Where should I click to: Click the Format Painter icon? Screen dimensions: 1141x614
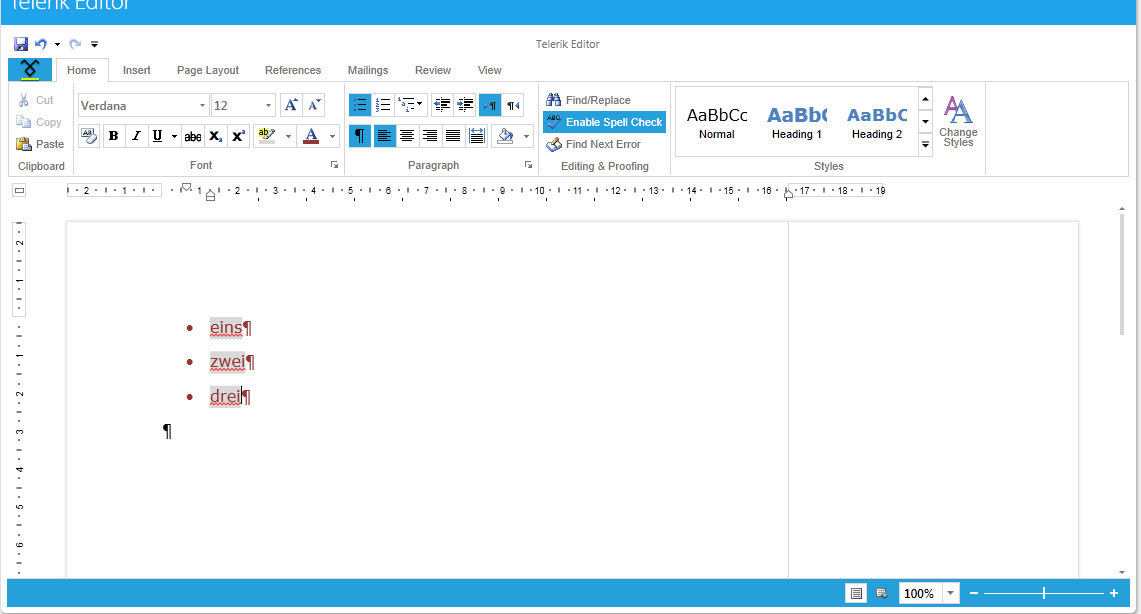pos(90,136)
